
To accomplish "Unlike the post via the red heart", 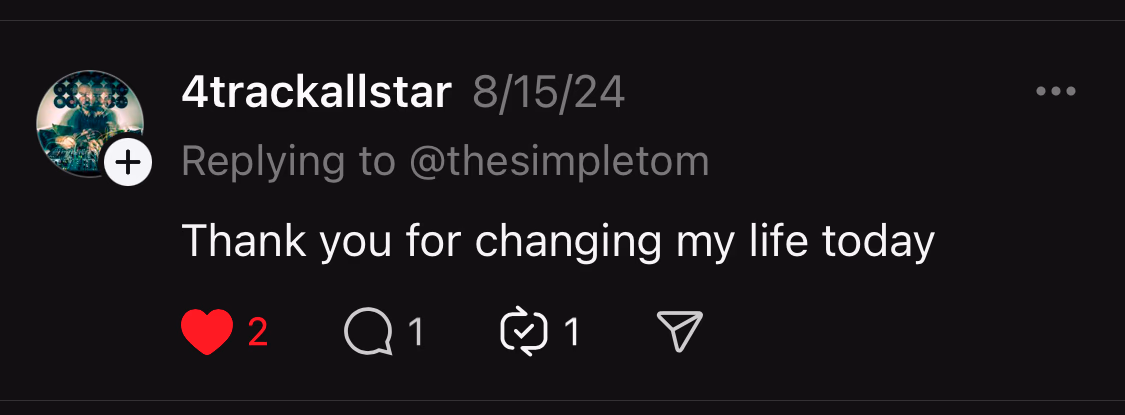I will click(207, 332).
